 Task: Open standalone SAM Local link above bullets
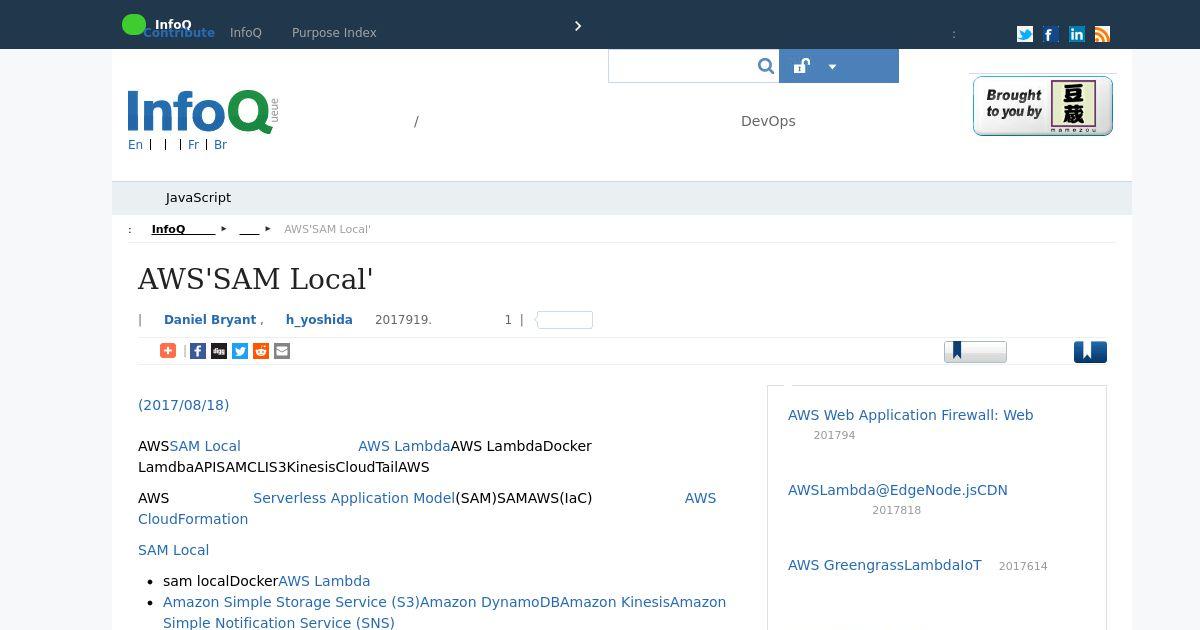(173, 550)
